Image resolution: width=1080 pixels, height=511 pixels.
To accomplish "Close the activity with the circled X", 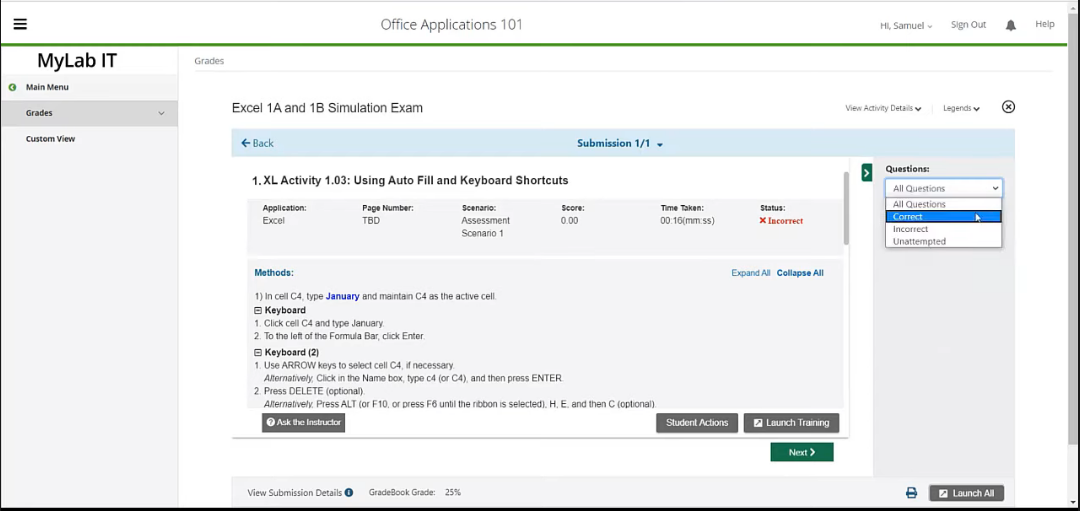I will tap(1008, 107).
